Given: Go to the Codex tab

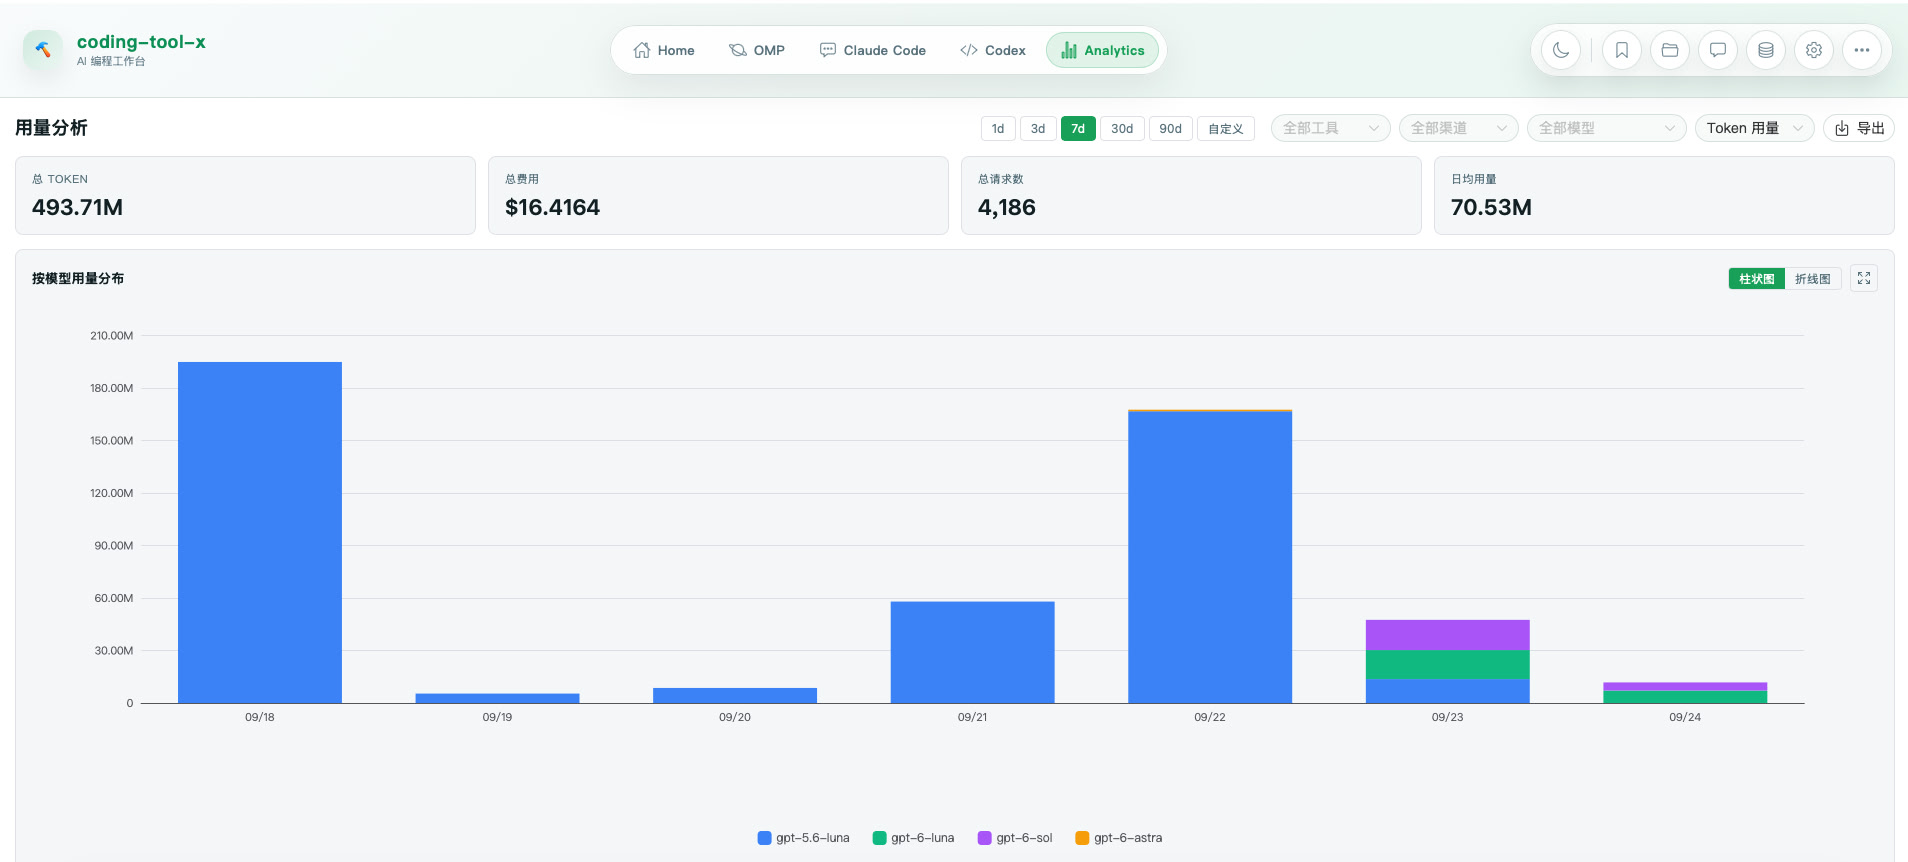Looking at the screenshot, I should tap(993, 50).
